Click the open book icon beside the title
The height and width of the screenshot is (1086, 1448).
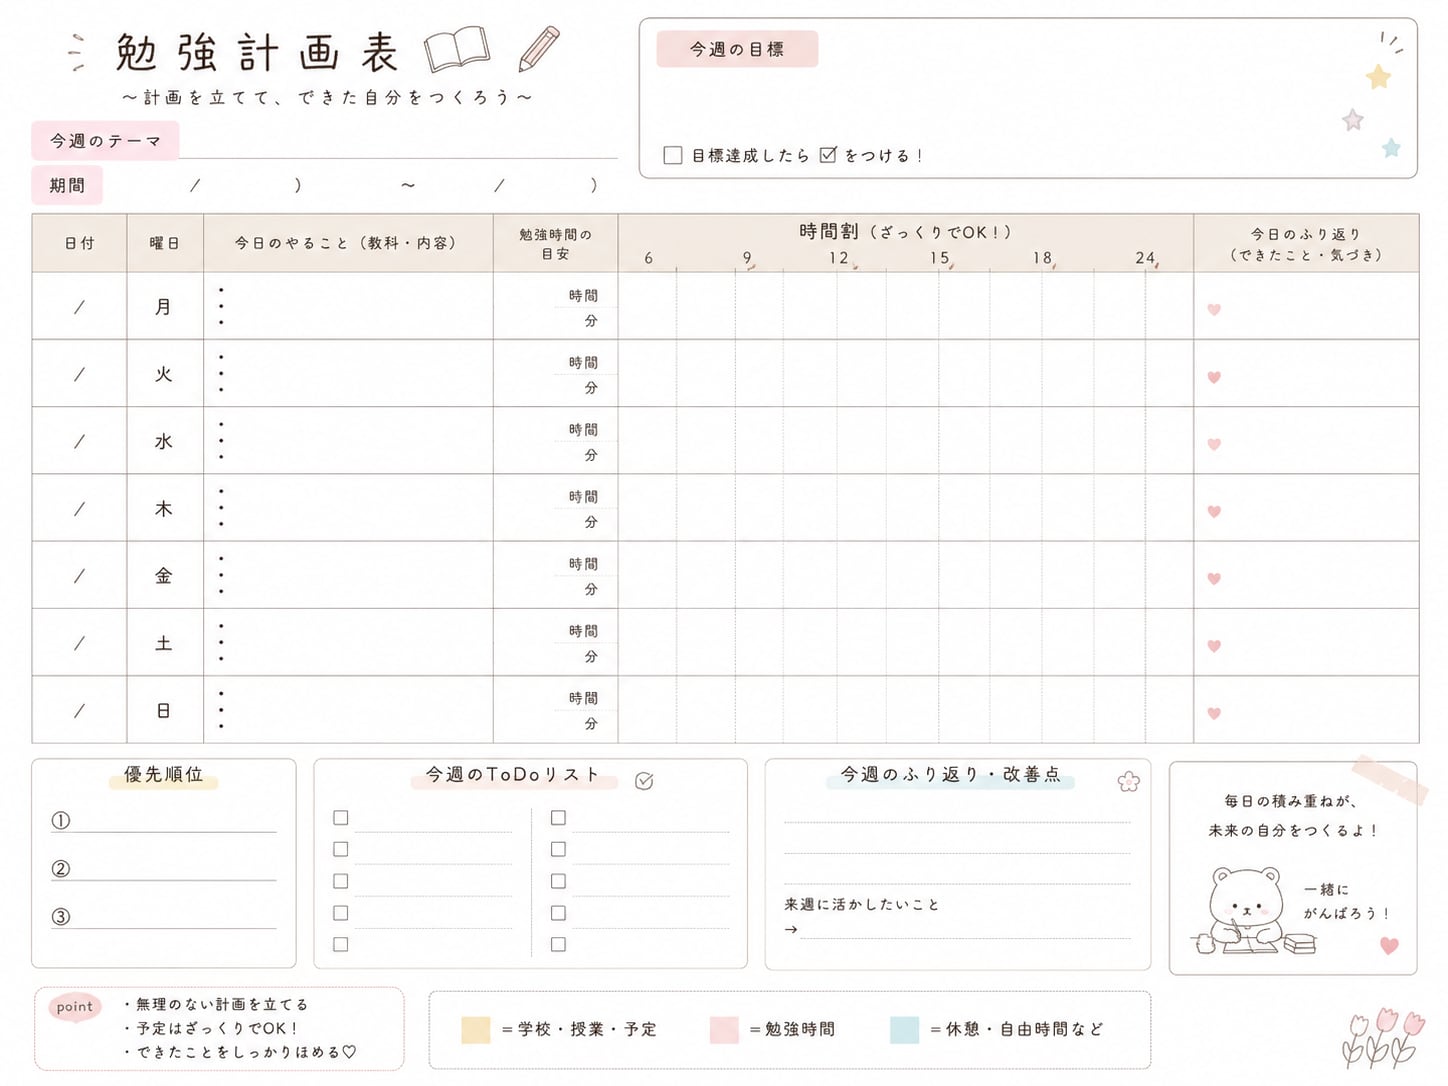(x=457, y=49)
